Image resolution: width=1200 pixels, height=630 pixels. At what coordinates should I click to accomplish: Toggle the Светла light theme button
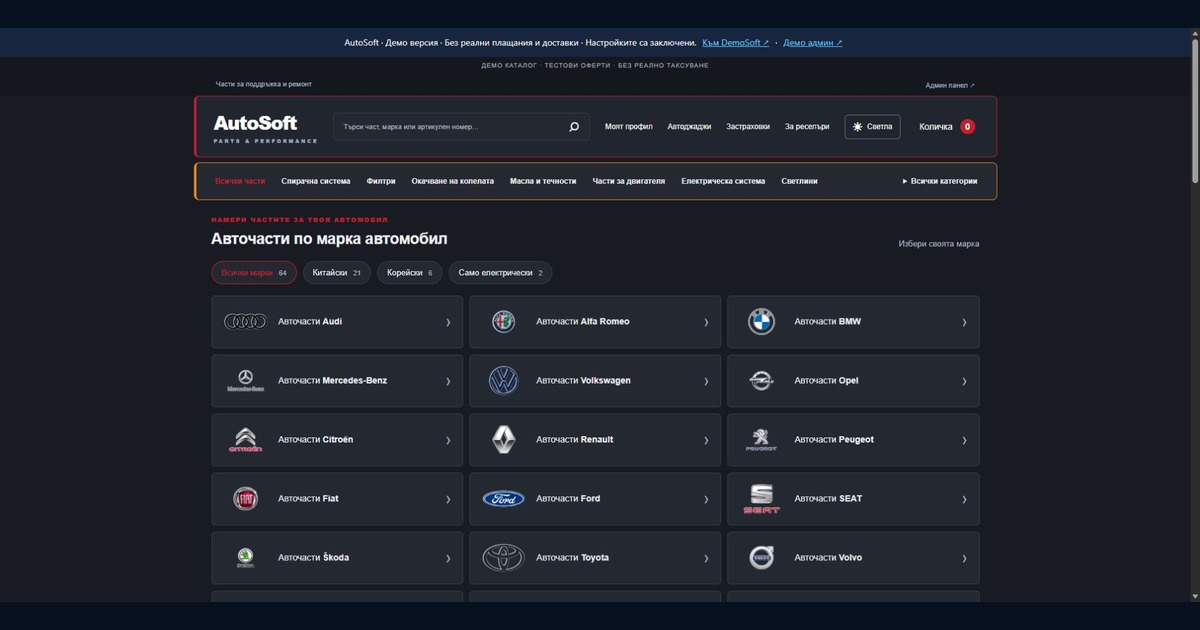[872, 127]
